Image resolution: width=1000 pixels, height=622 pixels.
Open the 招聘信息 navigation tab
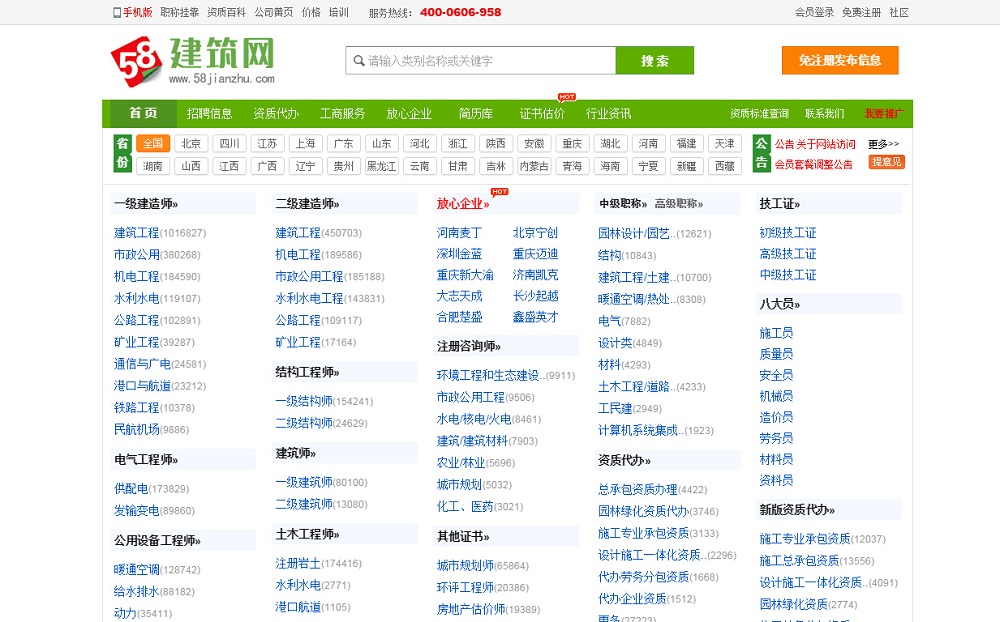[209, 114]
